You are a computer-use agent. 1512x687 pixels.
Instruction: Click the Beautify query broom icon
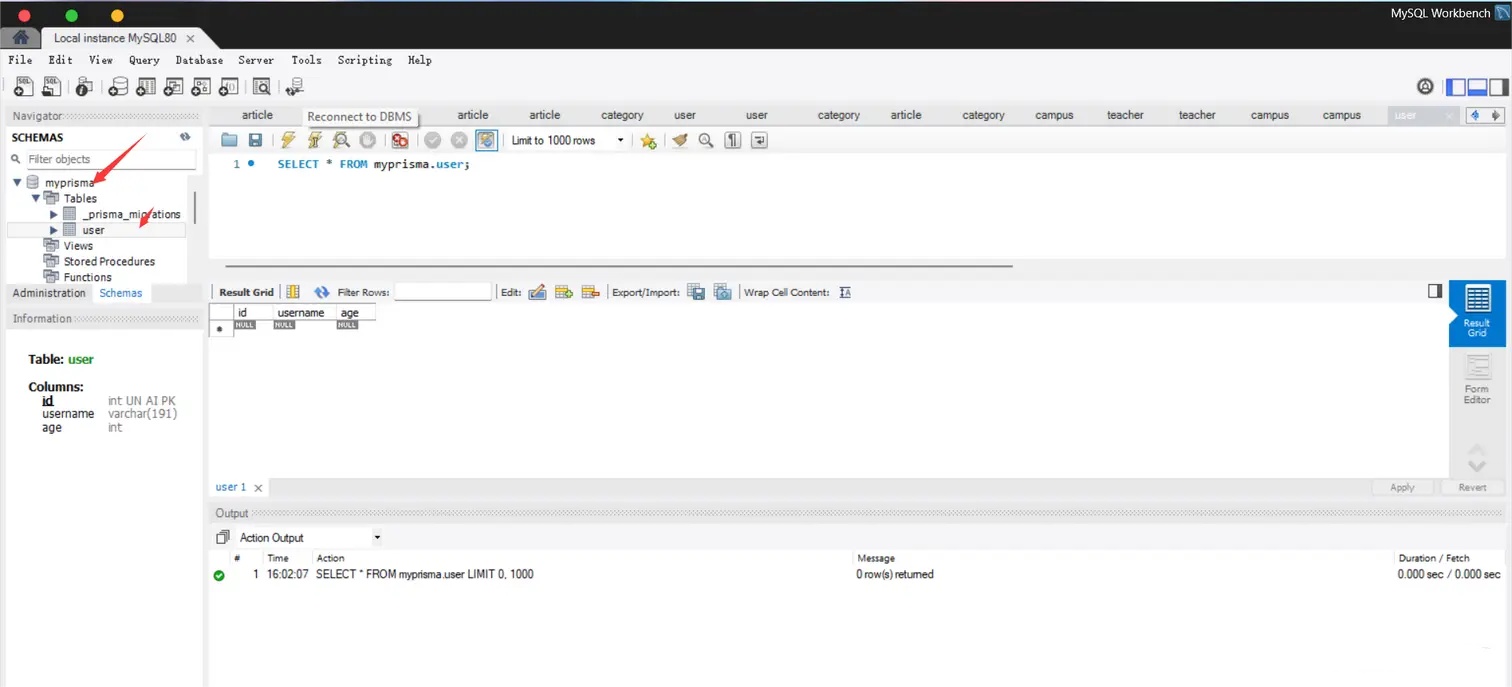[680, 141]
